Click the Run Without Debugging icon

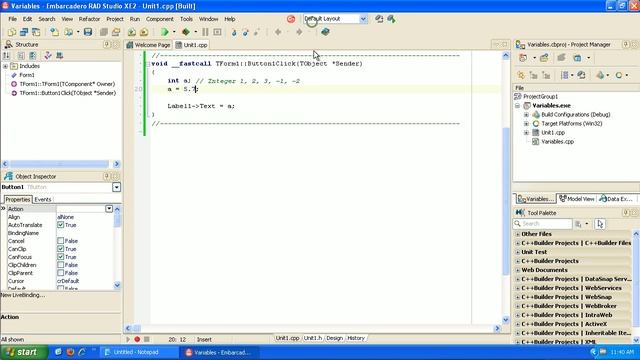tap(186, 32)
